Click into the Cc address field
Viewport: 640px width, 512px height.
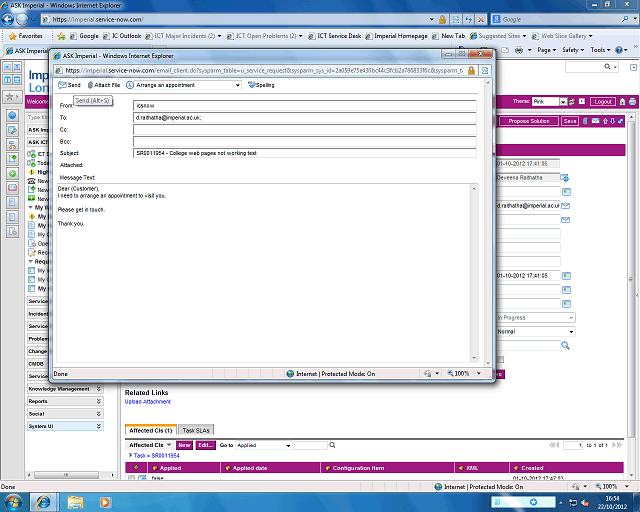305,129
